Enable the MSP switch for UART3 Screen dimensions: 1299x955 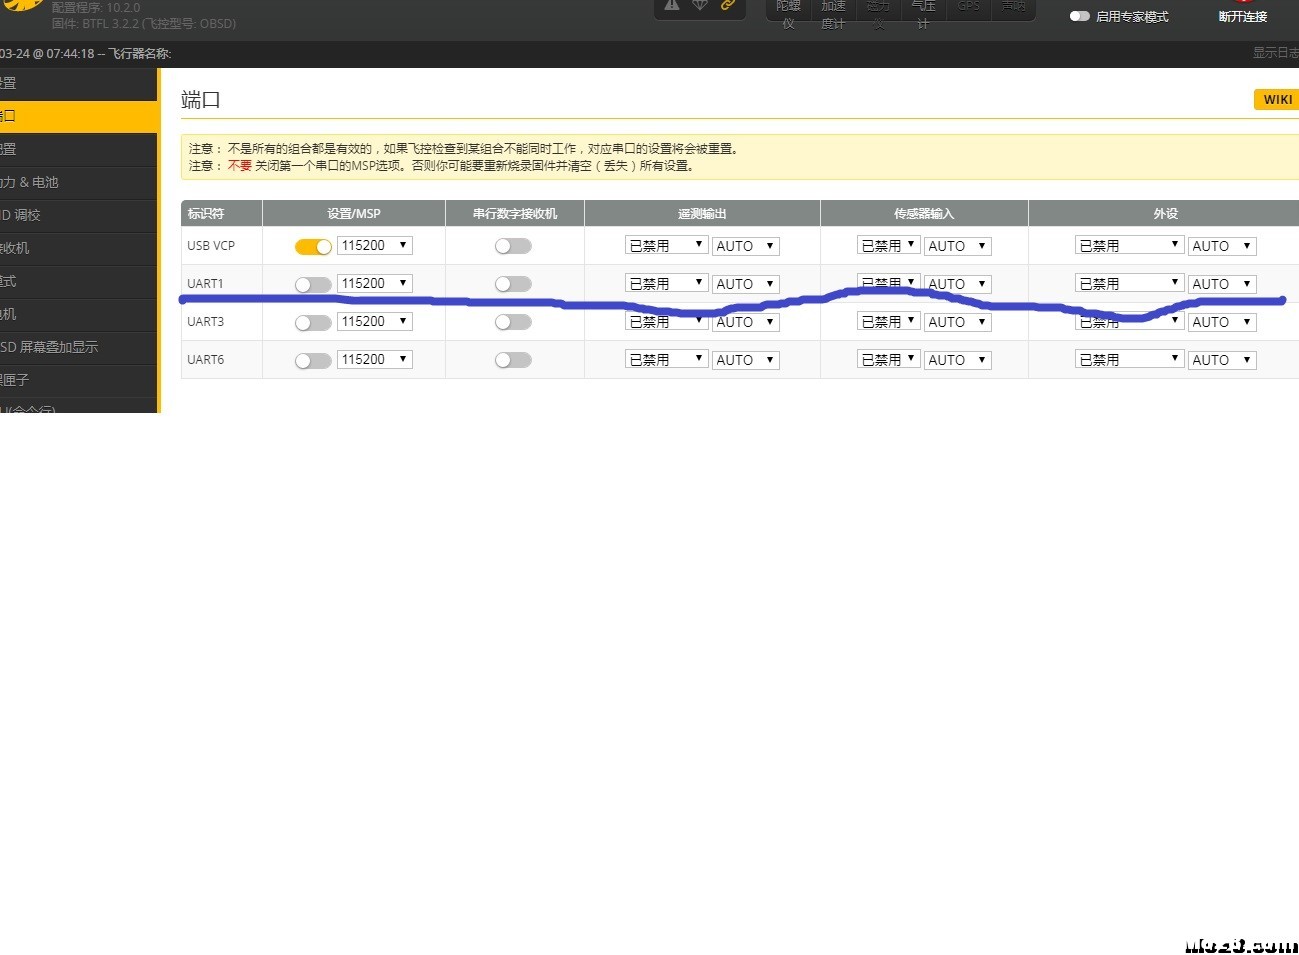[x=313, y=322]
